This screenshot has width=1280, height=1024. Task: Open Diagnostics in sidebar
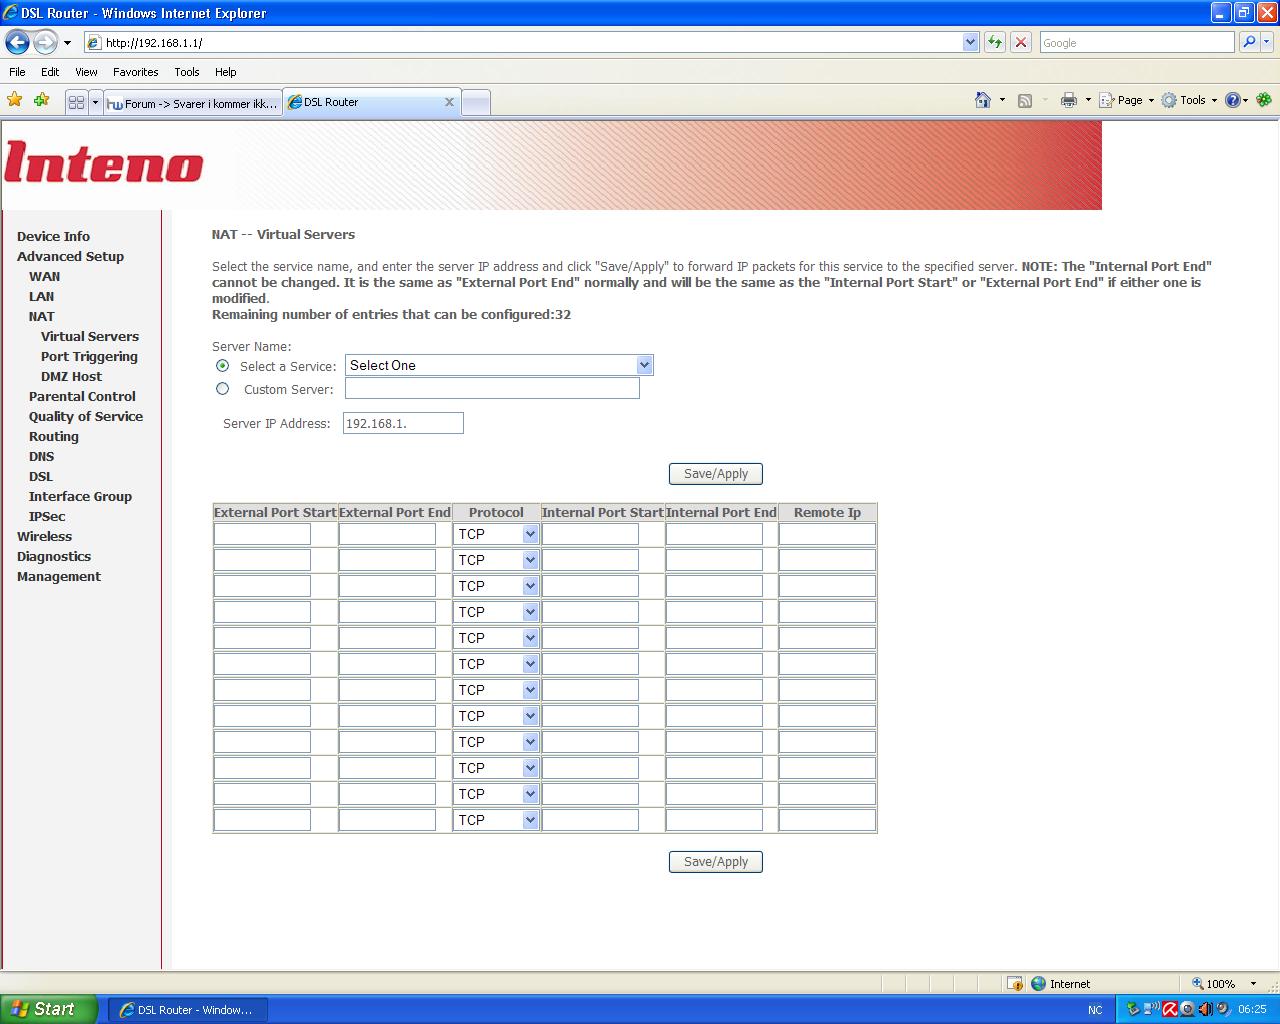54,556
